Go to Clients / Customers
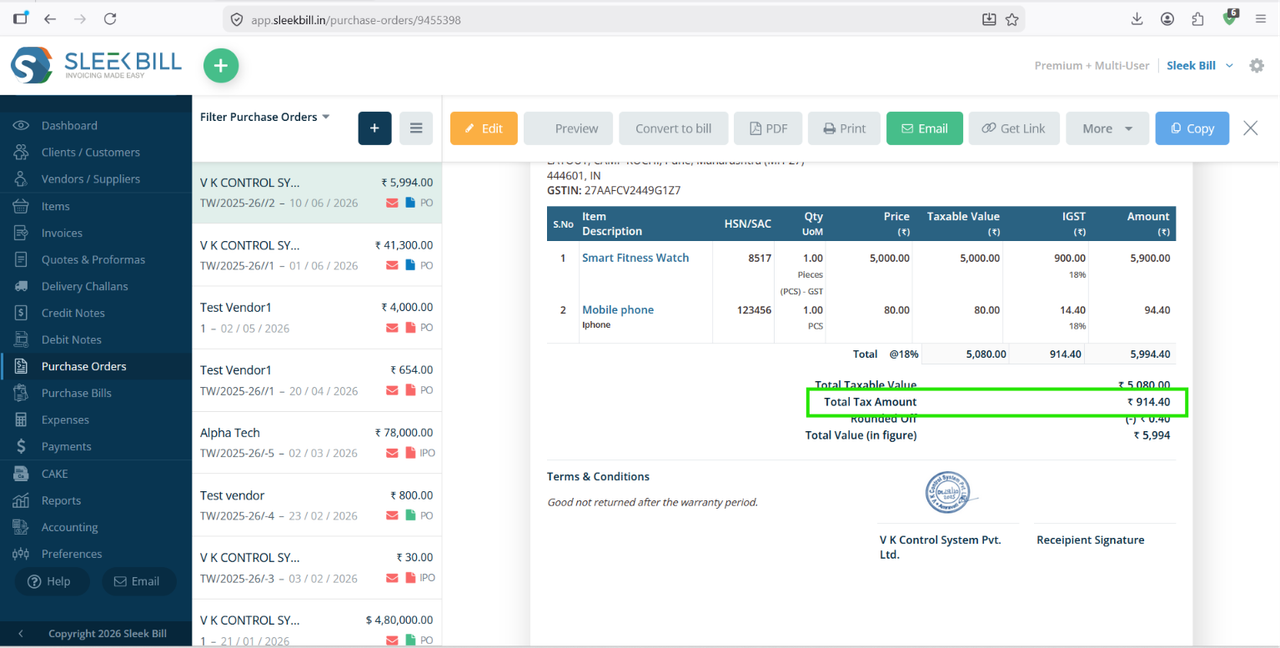This screenshot has height=648, width=1280. pyautogui.click(x=90, y=152)
